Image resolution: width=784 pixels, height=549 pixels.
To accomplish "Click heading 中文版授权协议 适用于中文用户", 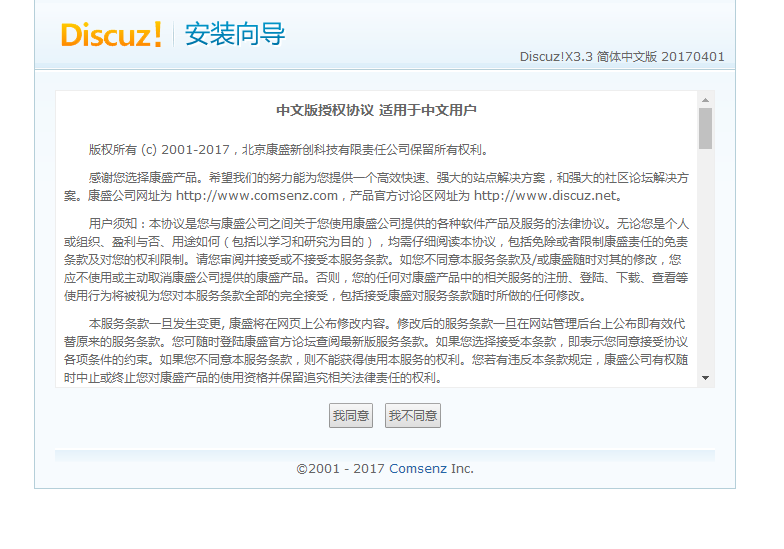I will 376,110.
